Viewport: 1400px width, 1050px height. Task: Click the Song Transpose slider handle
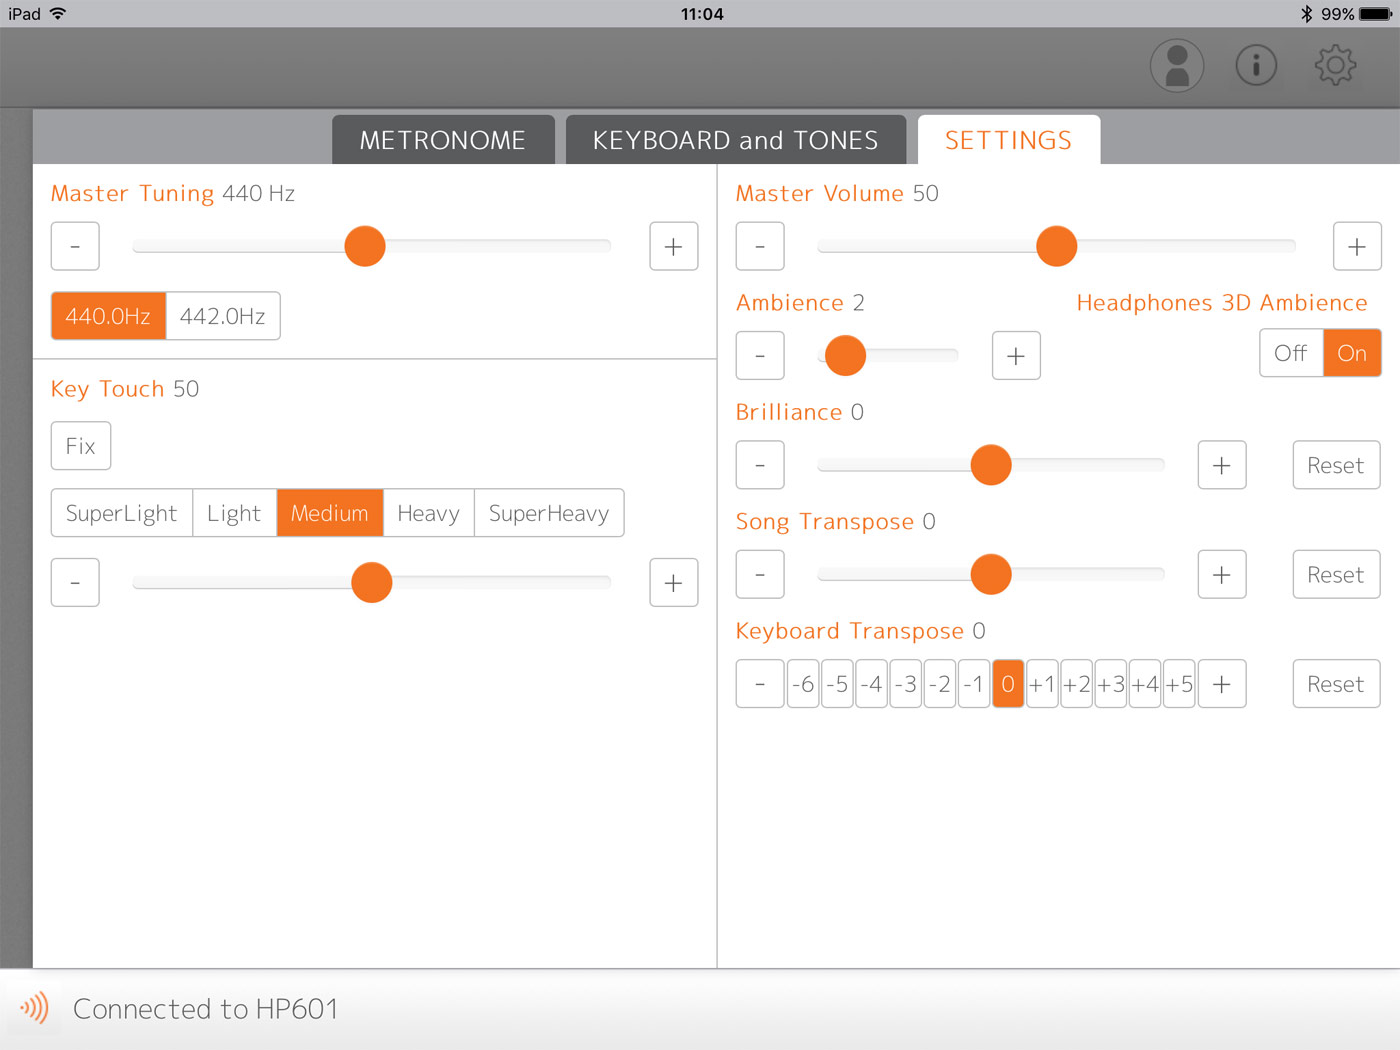click(991, 574)
